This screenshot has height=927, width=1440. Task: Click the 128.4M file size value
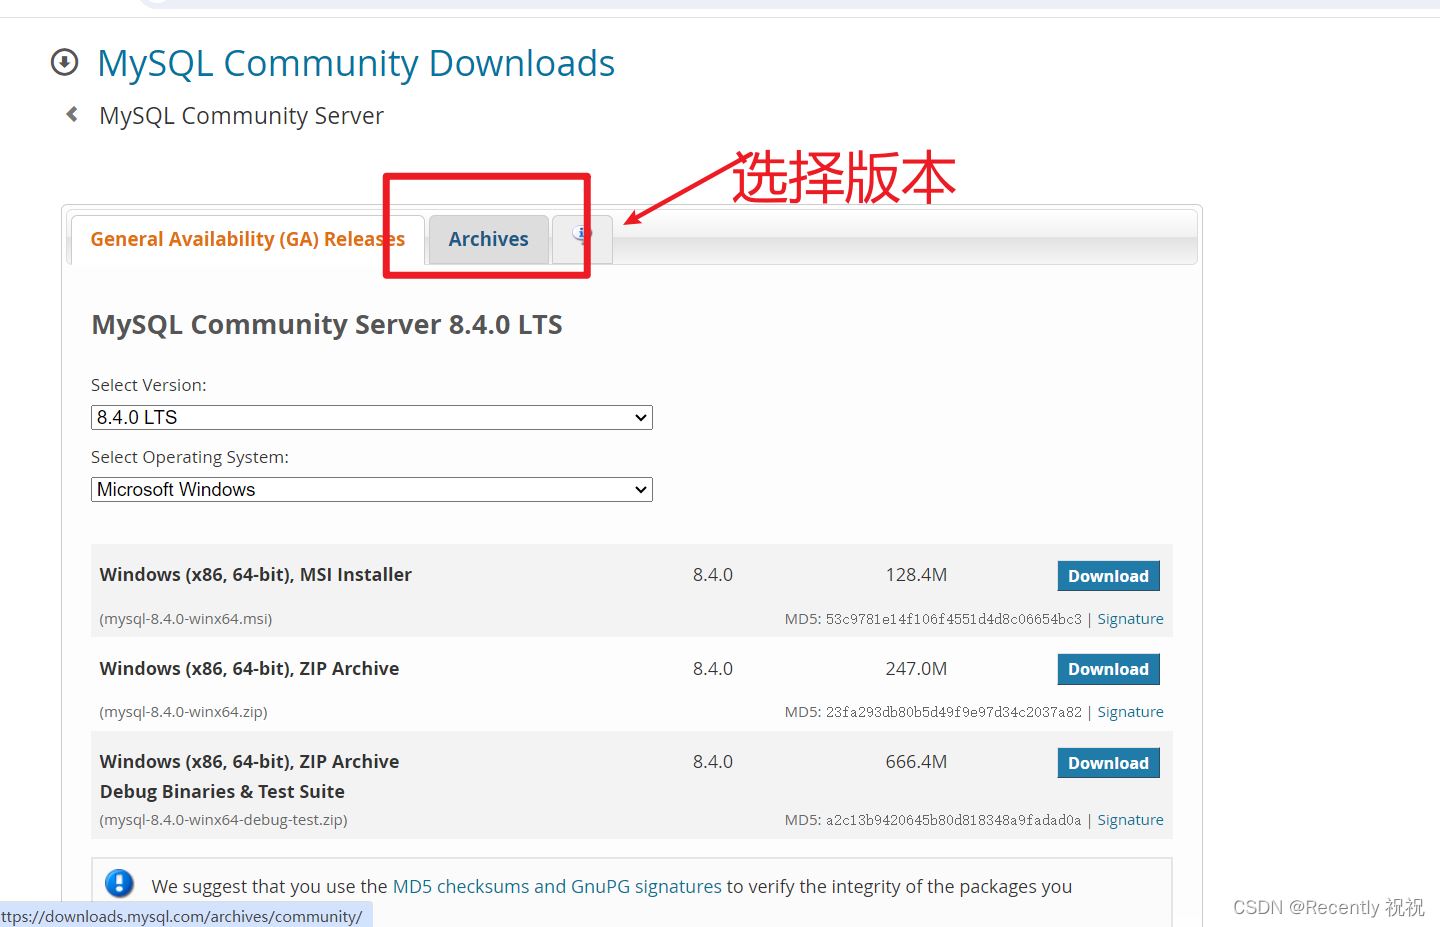point(916,575)
